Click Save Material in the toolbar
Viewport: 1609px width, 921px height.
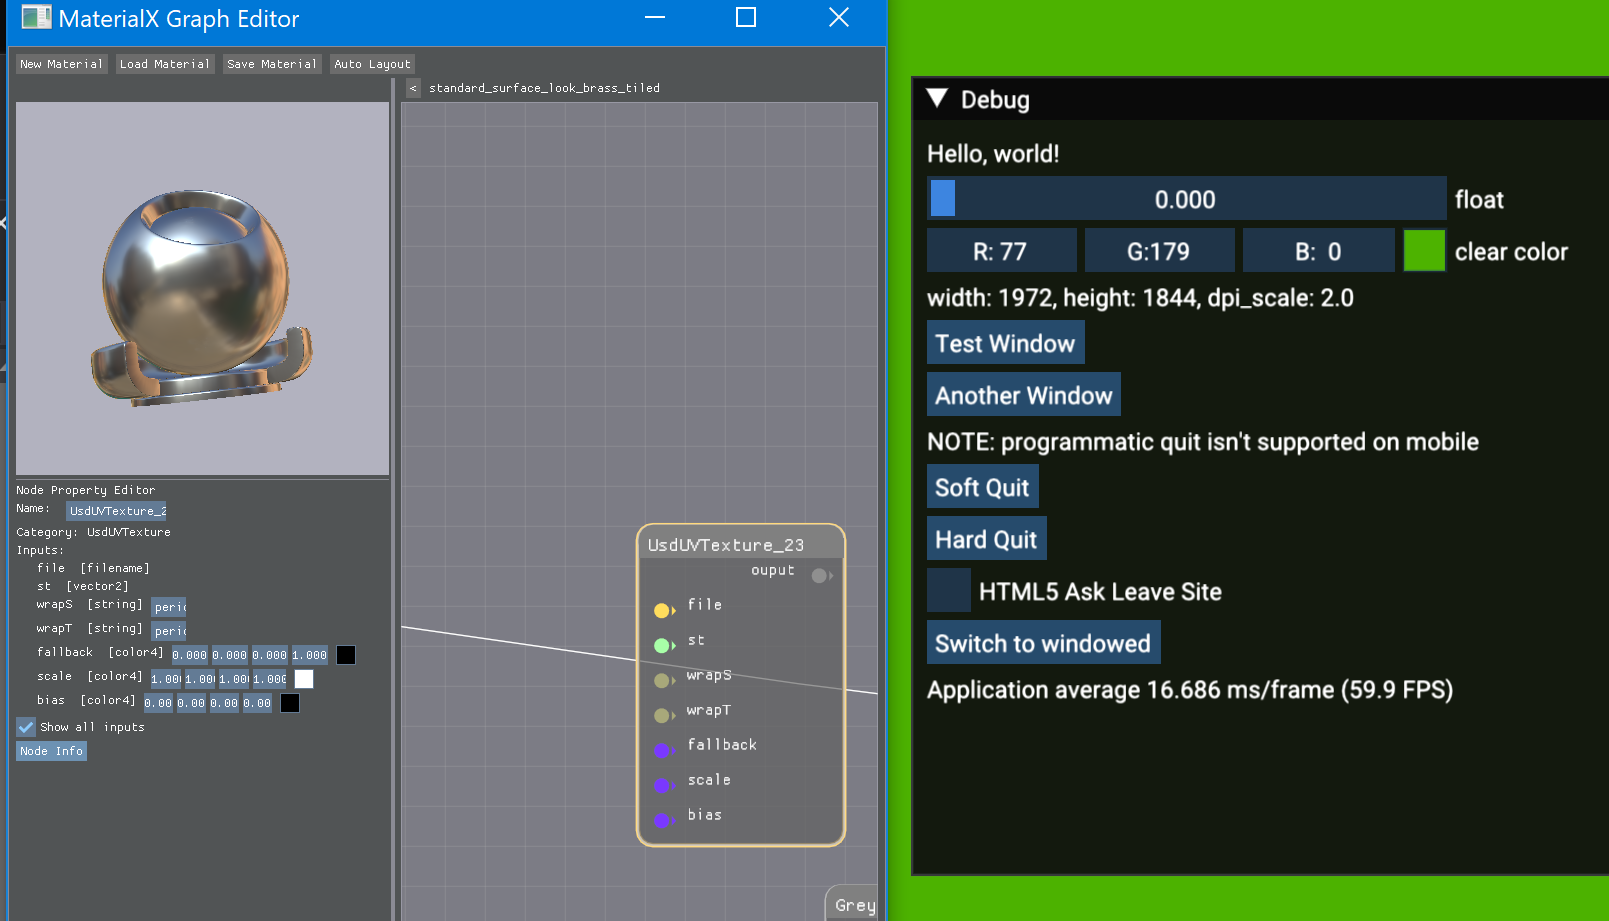[x=271, y=63]
